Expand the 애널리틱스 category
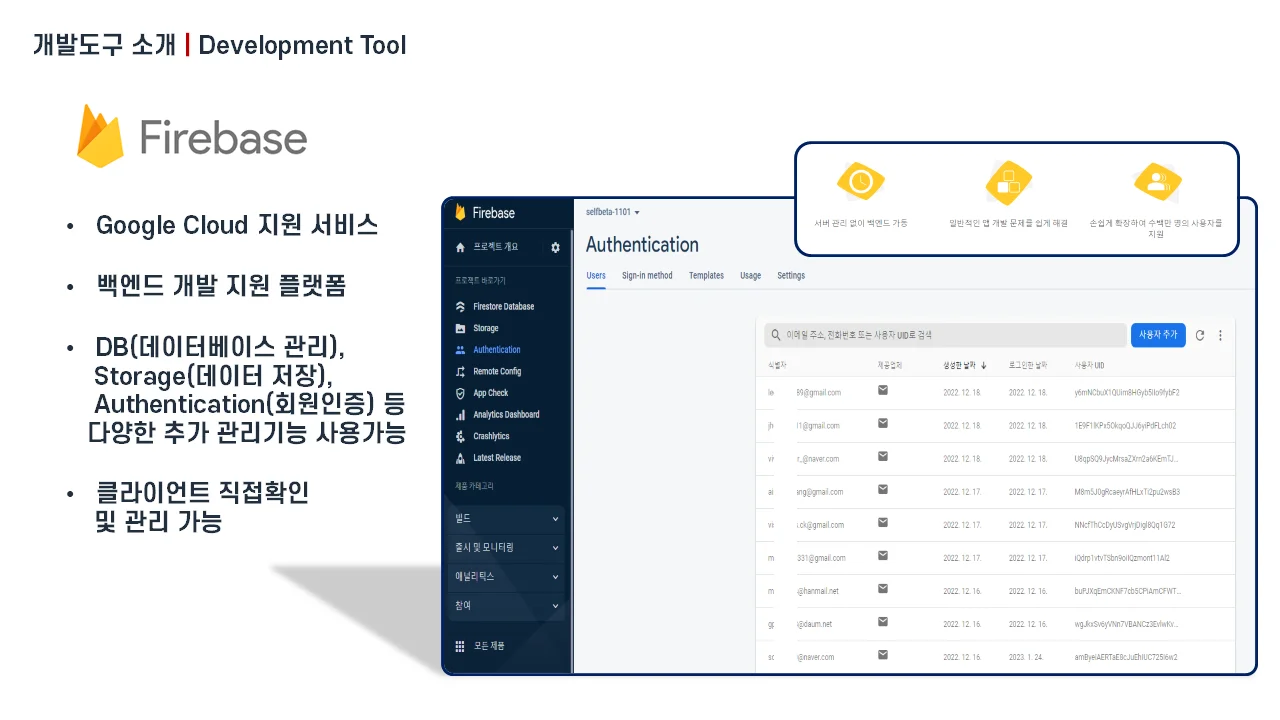 tap(508, 577)
